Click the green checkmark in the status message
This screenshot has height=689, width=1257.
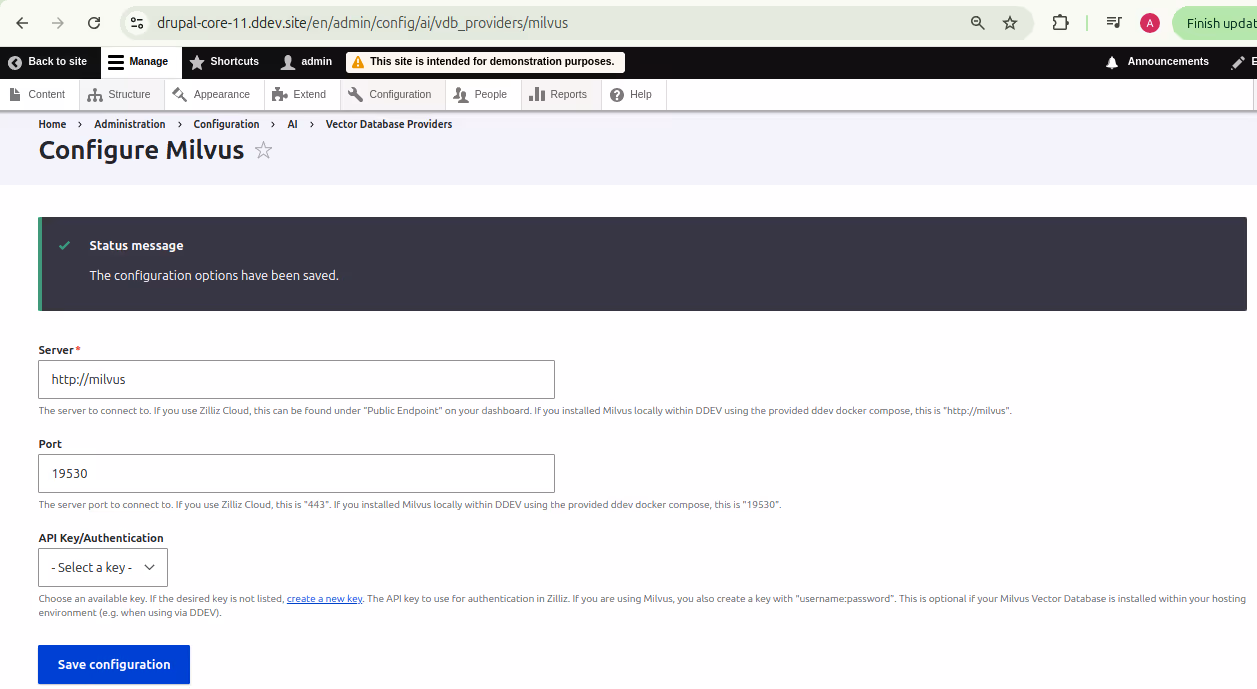click(65, 245)
